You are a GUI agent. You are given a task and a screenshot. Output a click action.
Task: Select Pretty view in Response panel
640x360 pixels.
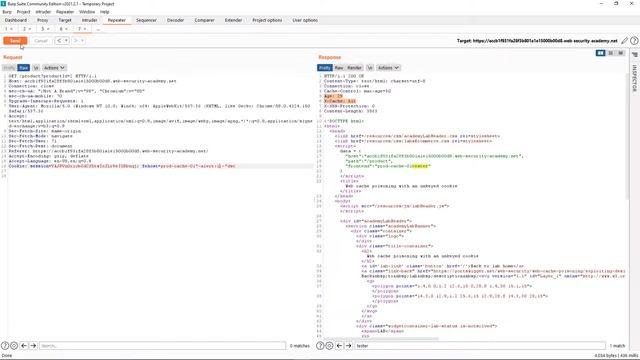325,68
